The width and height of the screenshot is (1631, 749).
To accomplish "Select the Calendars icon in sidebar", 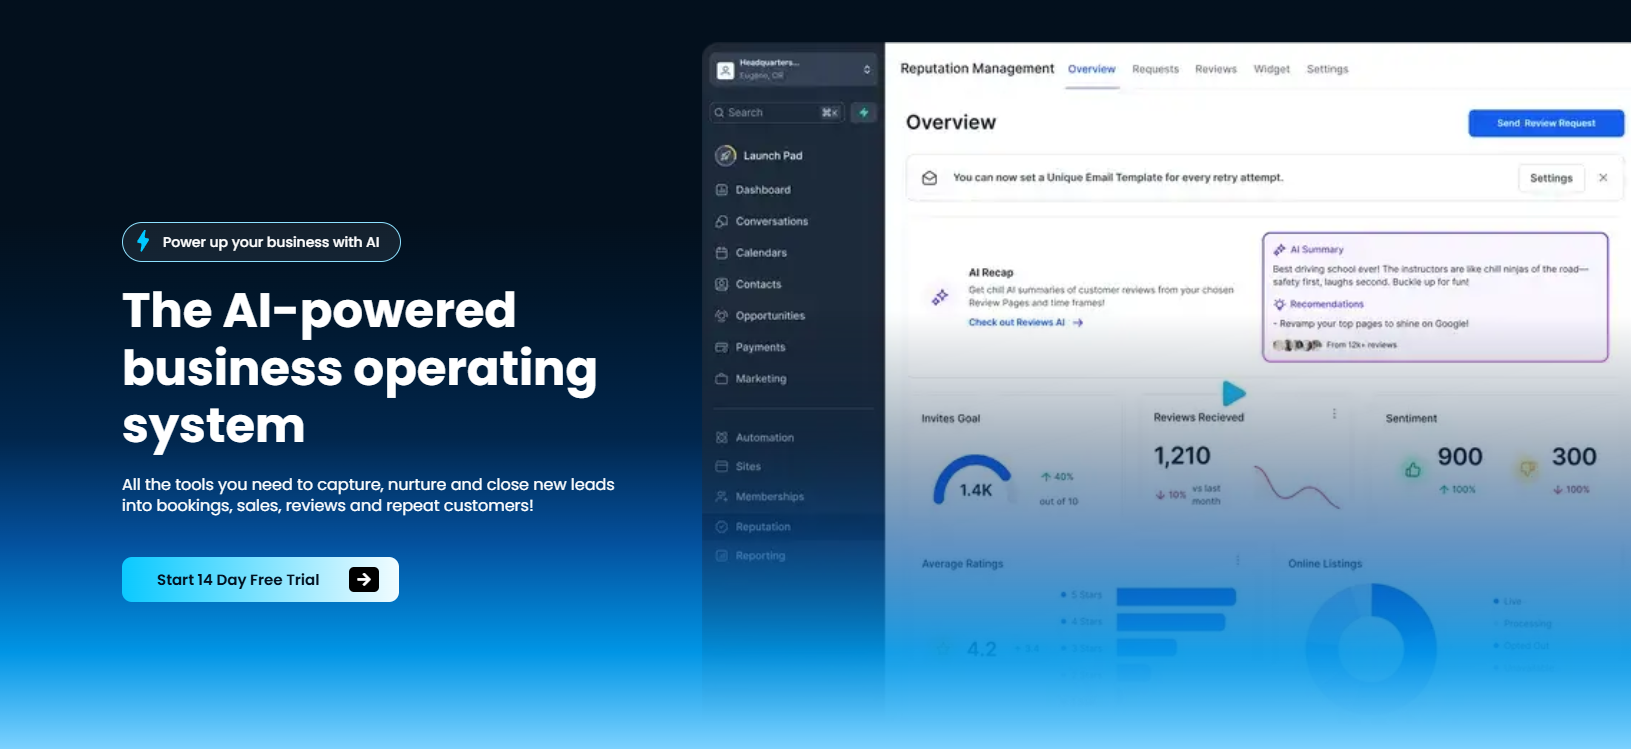I will coord(722,253).
